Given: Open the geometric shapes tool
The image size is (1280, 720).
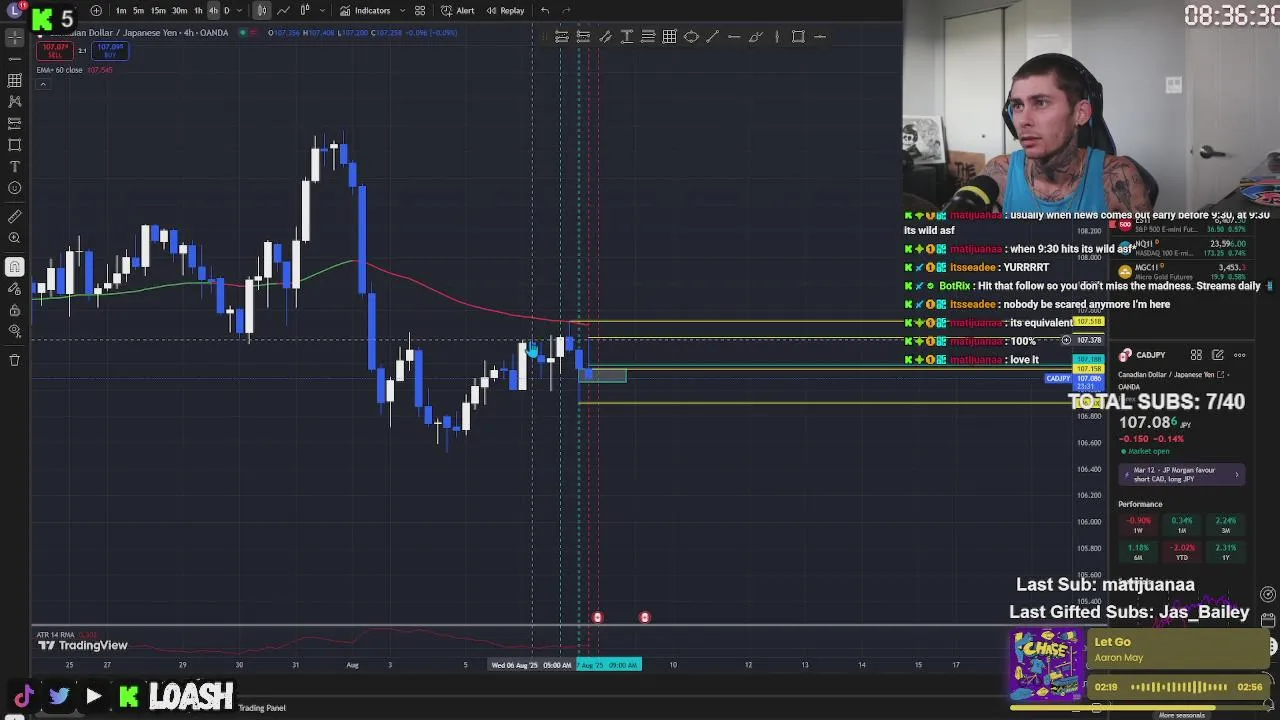Looking at the screenshot, I should [x=14, y=145].
